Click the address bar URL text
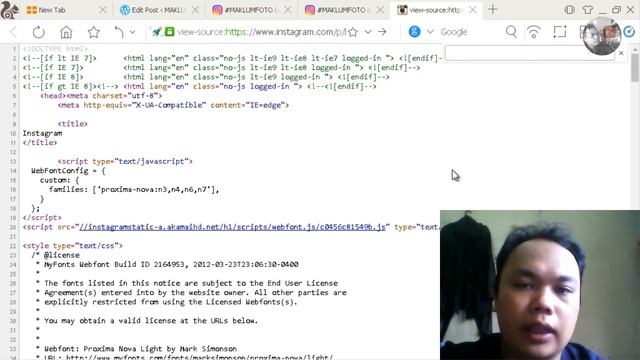 (261, 32)
